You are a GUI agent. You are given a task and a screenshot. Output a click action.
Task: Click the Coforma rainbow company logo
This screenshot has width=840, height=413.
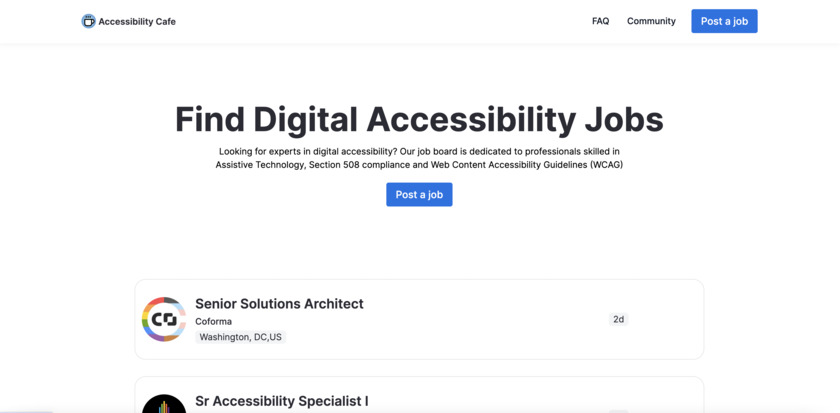coord(164,319)
